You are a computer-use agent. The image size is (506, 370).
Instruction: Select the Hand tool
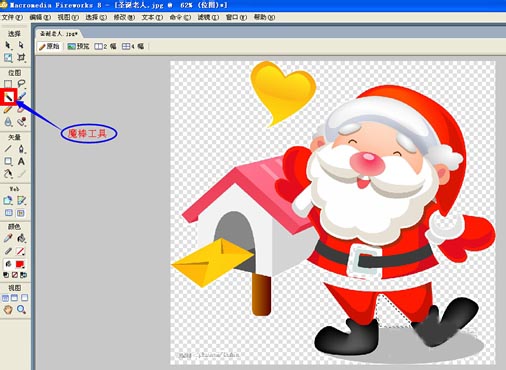[x=8, y=309]
